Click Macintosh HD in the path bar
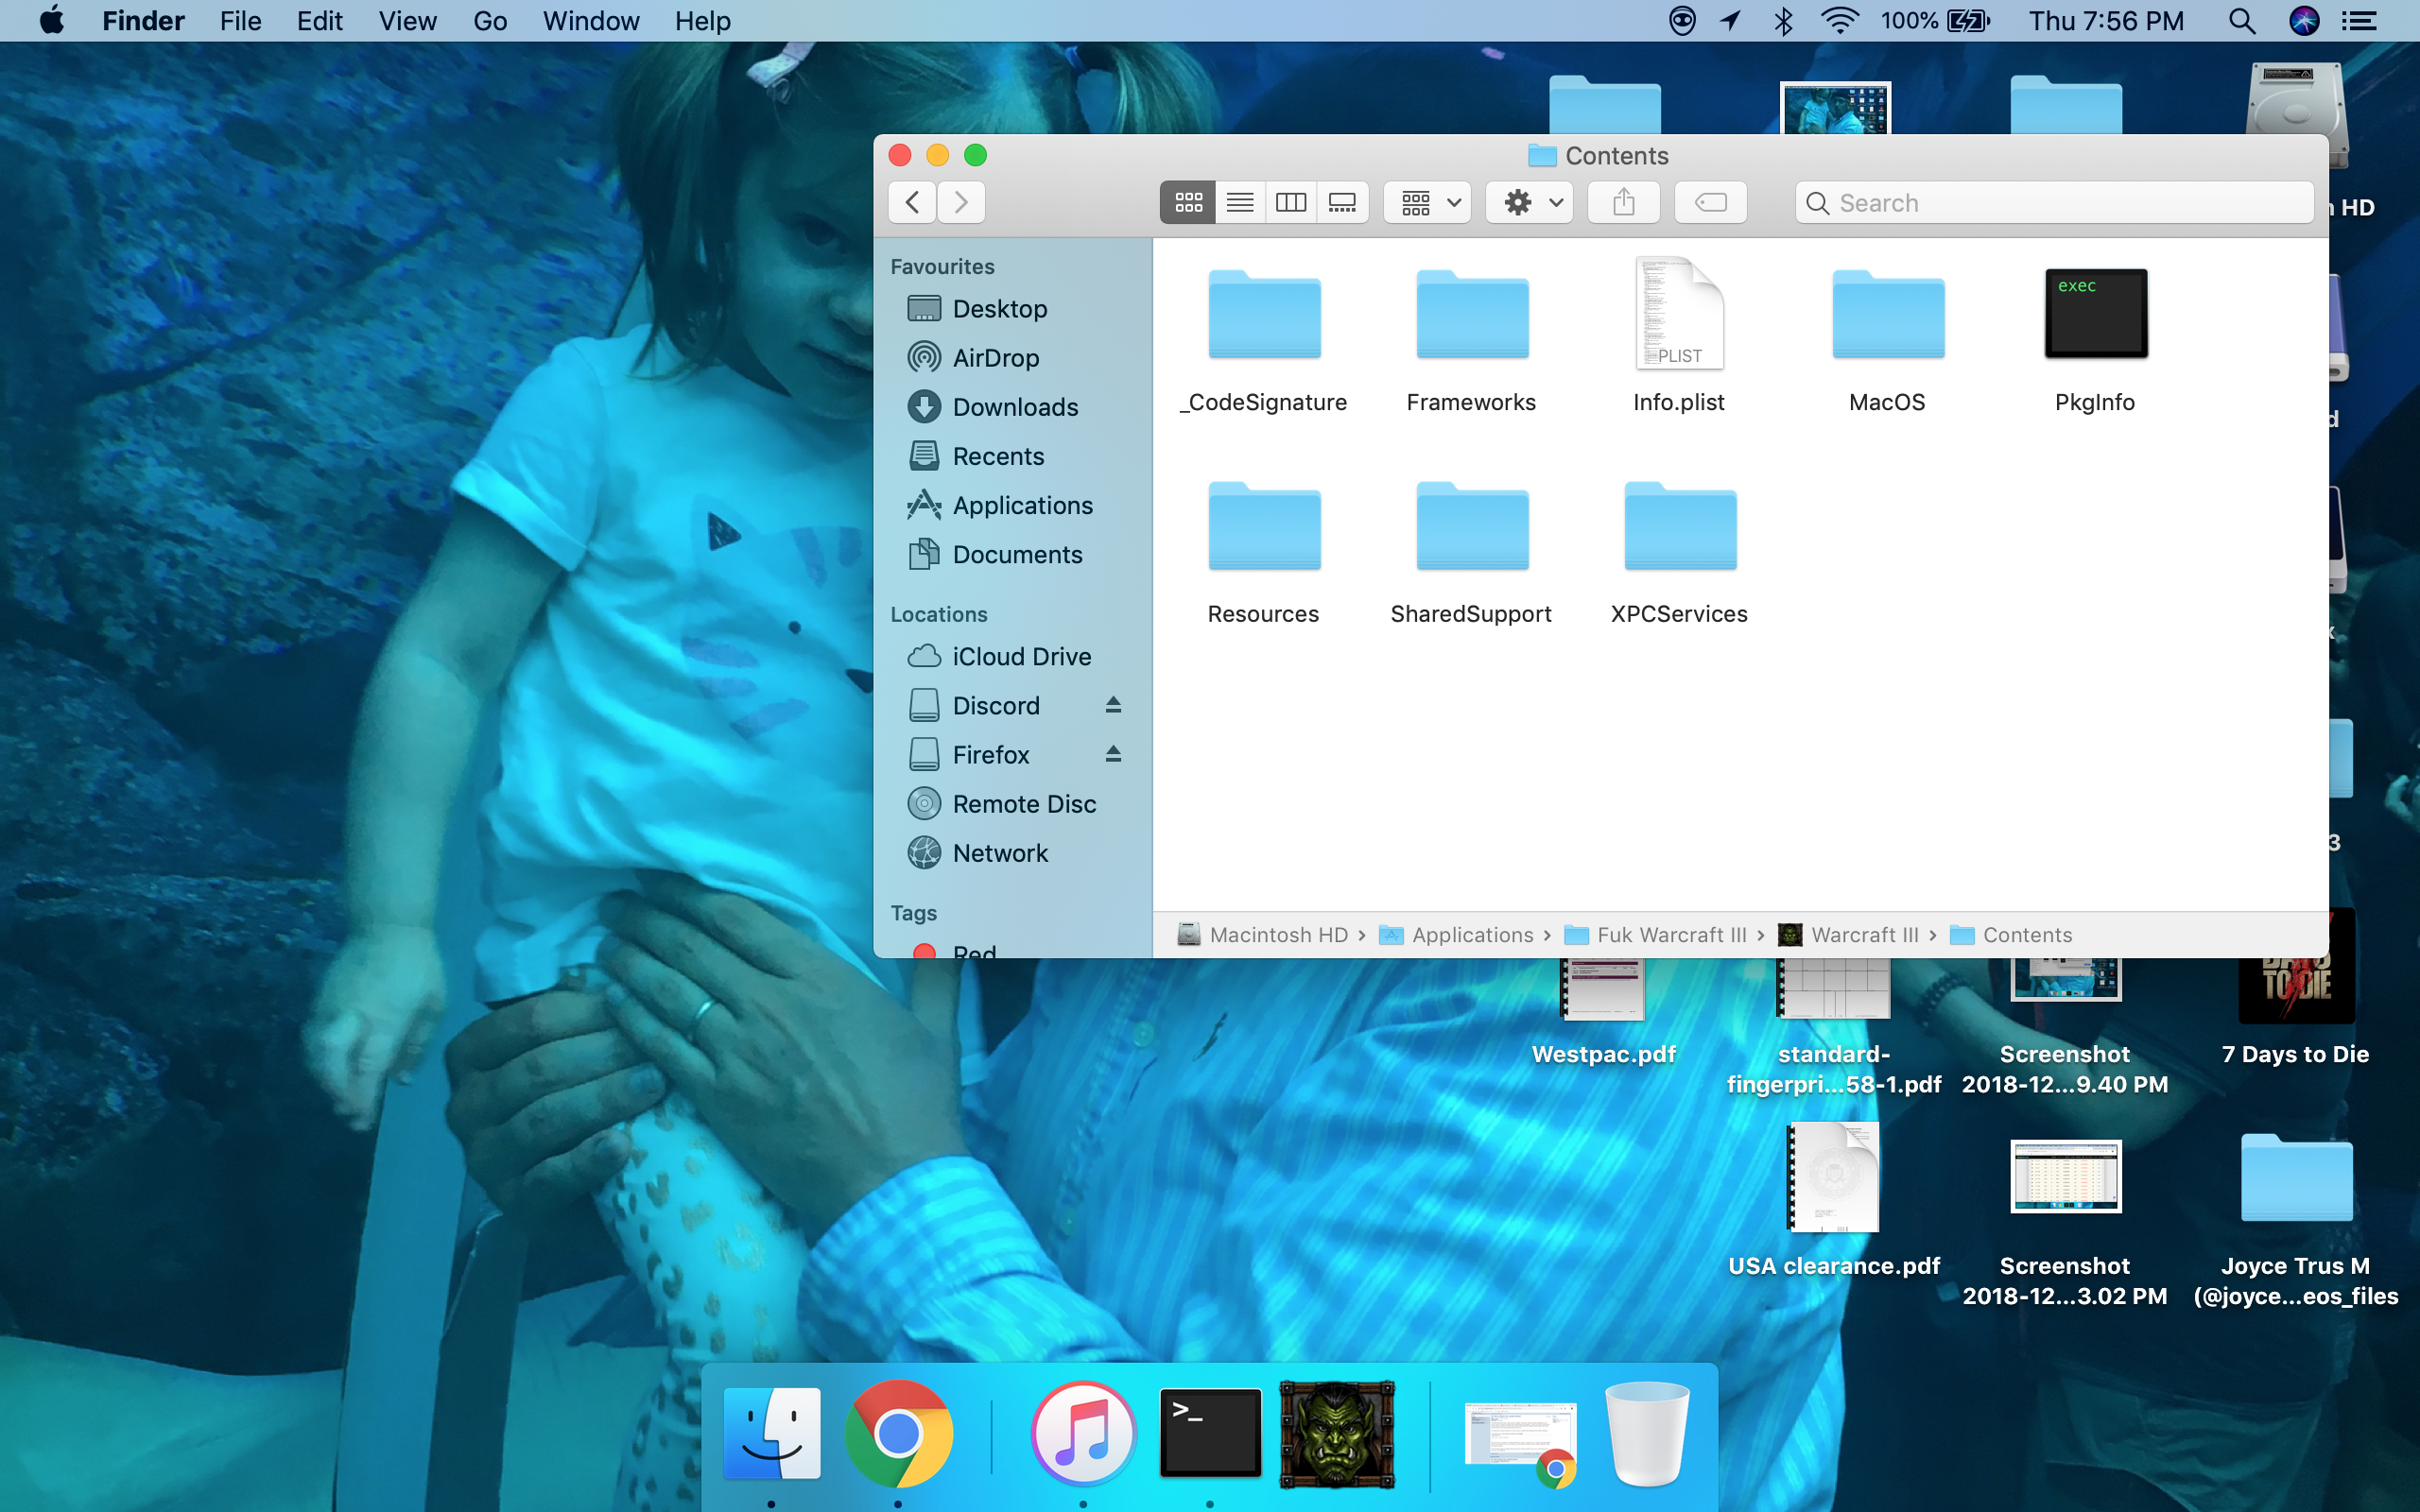The width and height of the screenshot is (2420, 1512). click(1263, 935)
